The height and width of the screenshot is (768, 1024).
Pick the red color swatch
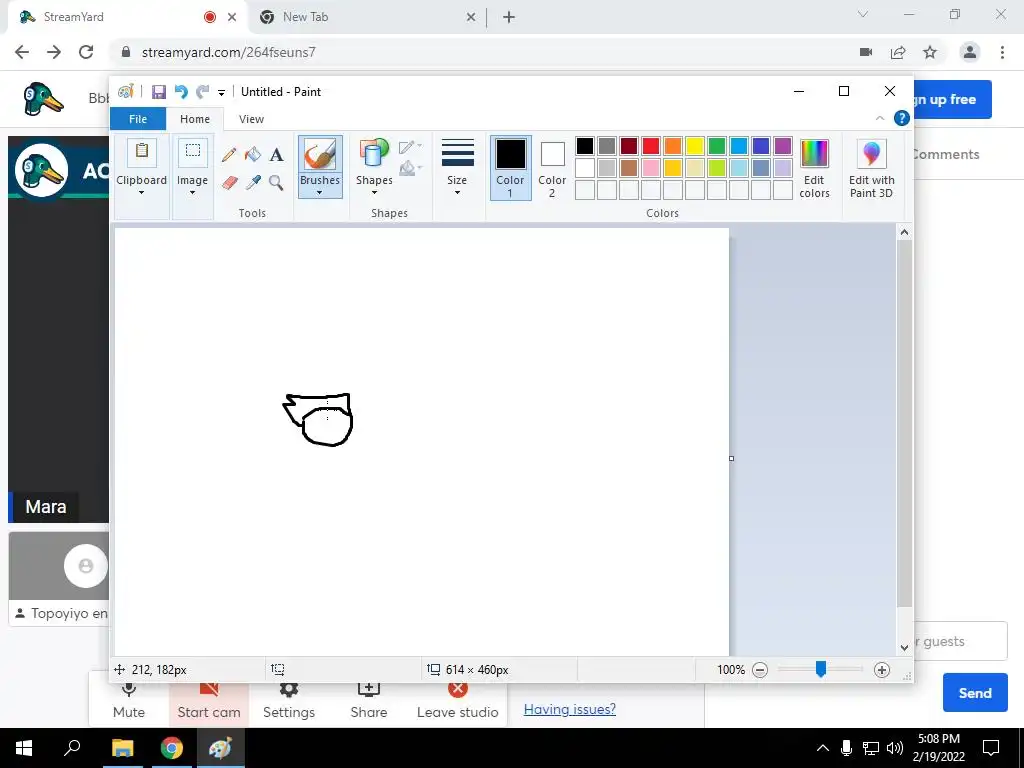(651, 146)
